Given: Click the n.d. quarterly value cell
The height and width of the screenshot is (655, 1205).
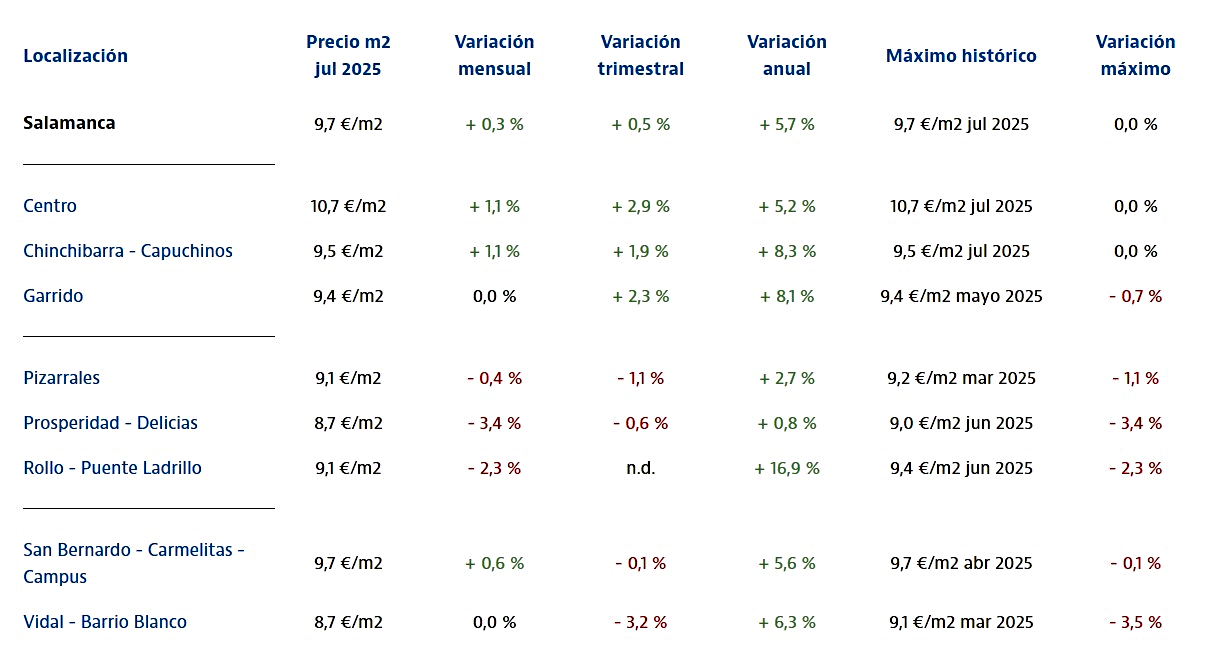Looking at the screenshot, I should (641, 468).
